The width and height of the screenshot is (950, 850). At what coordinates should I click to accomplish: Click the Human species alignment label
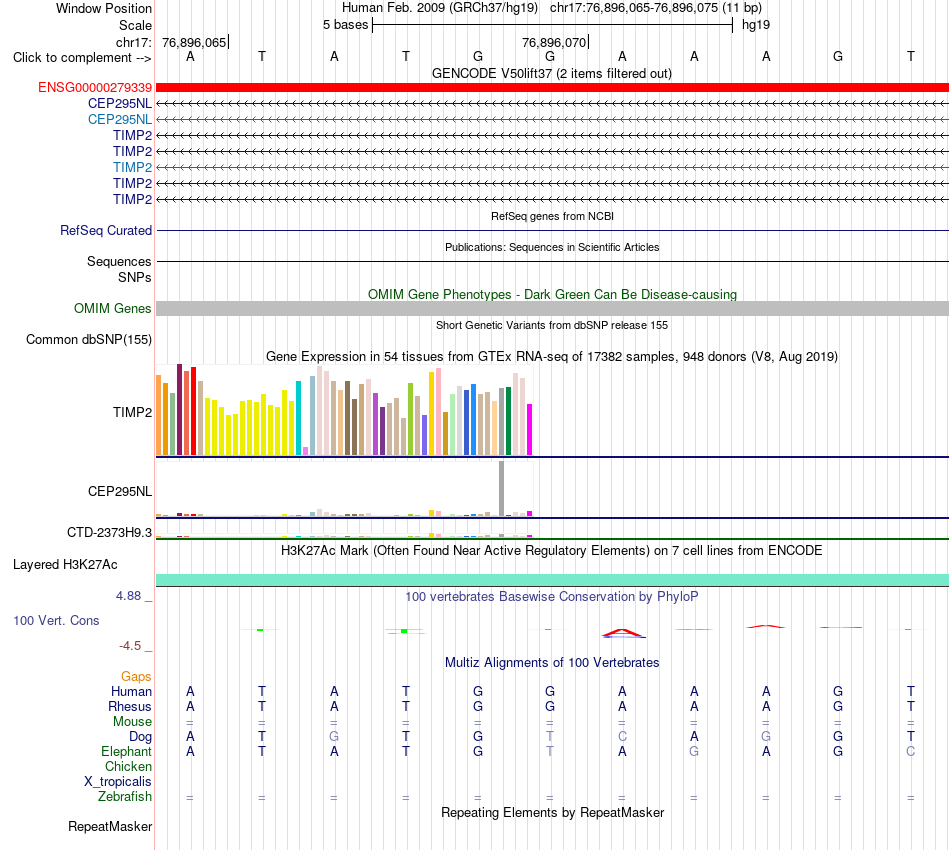(x=131, y=691)
